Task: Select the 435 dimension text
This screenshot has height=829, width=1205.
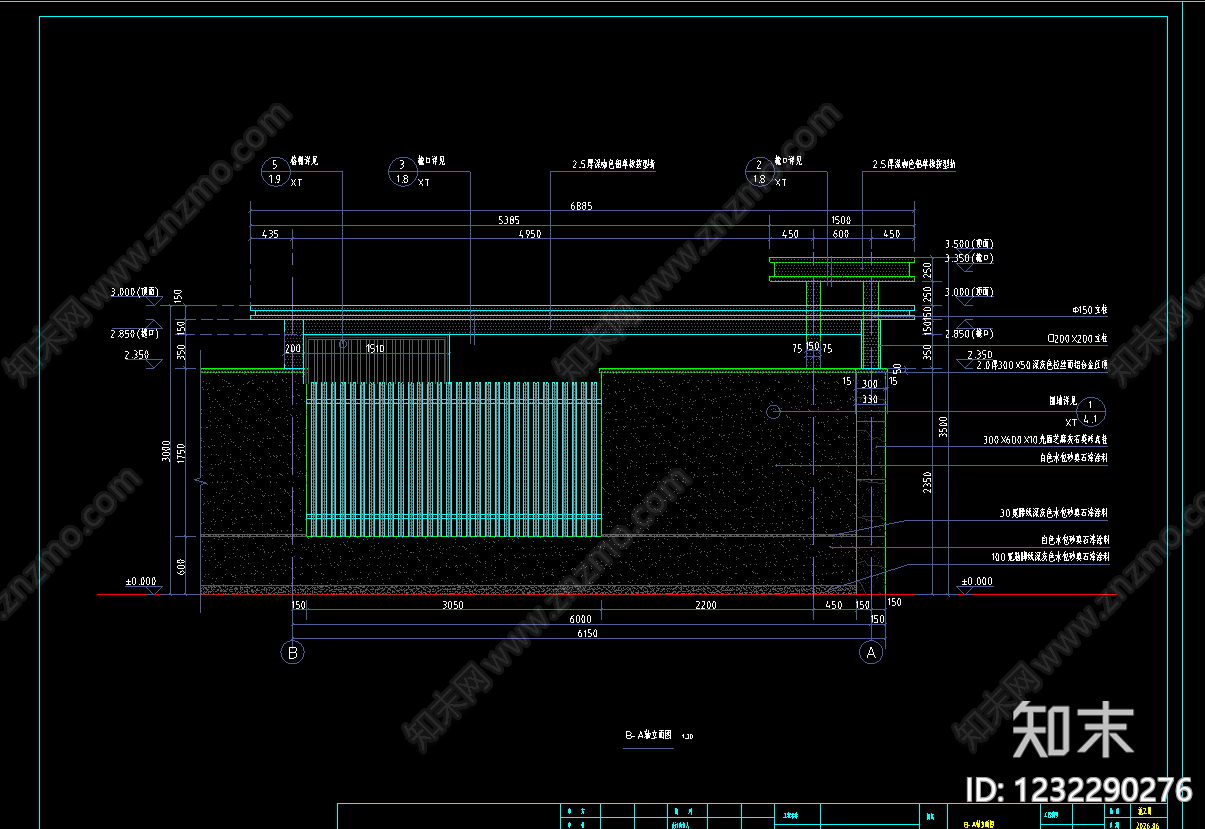Action: click(270, 234)
